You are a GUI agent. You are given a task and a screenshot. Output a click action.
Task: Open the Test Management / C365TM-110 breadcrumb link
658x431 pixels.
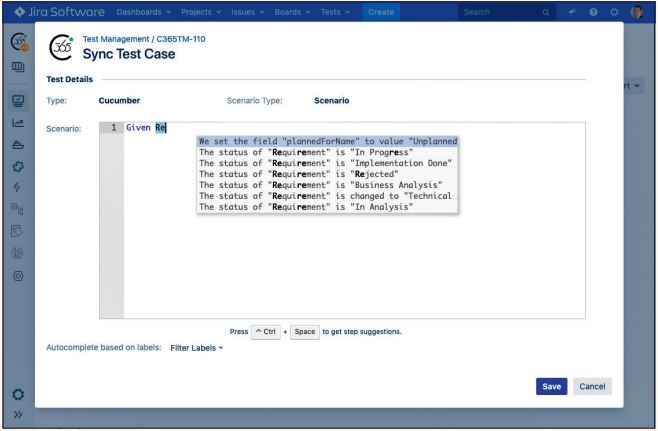(x=150, y=38)
